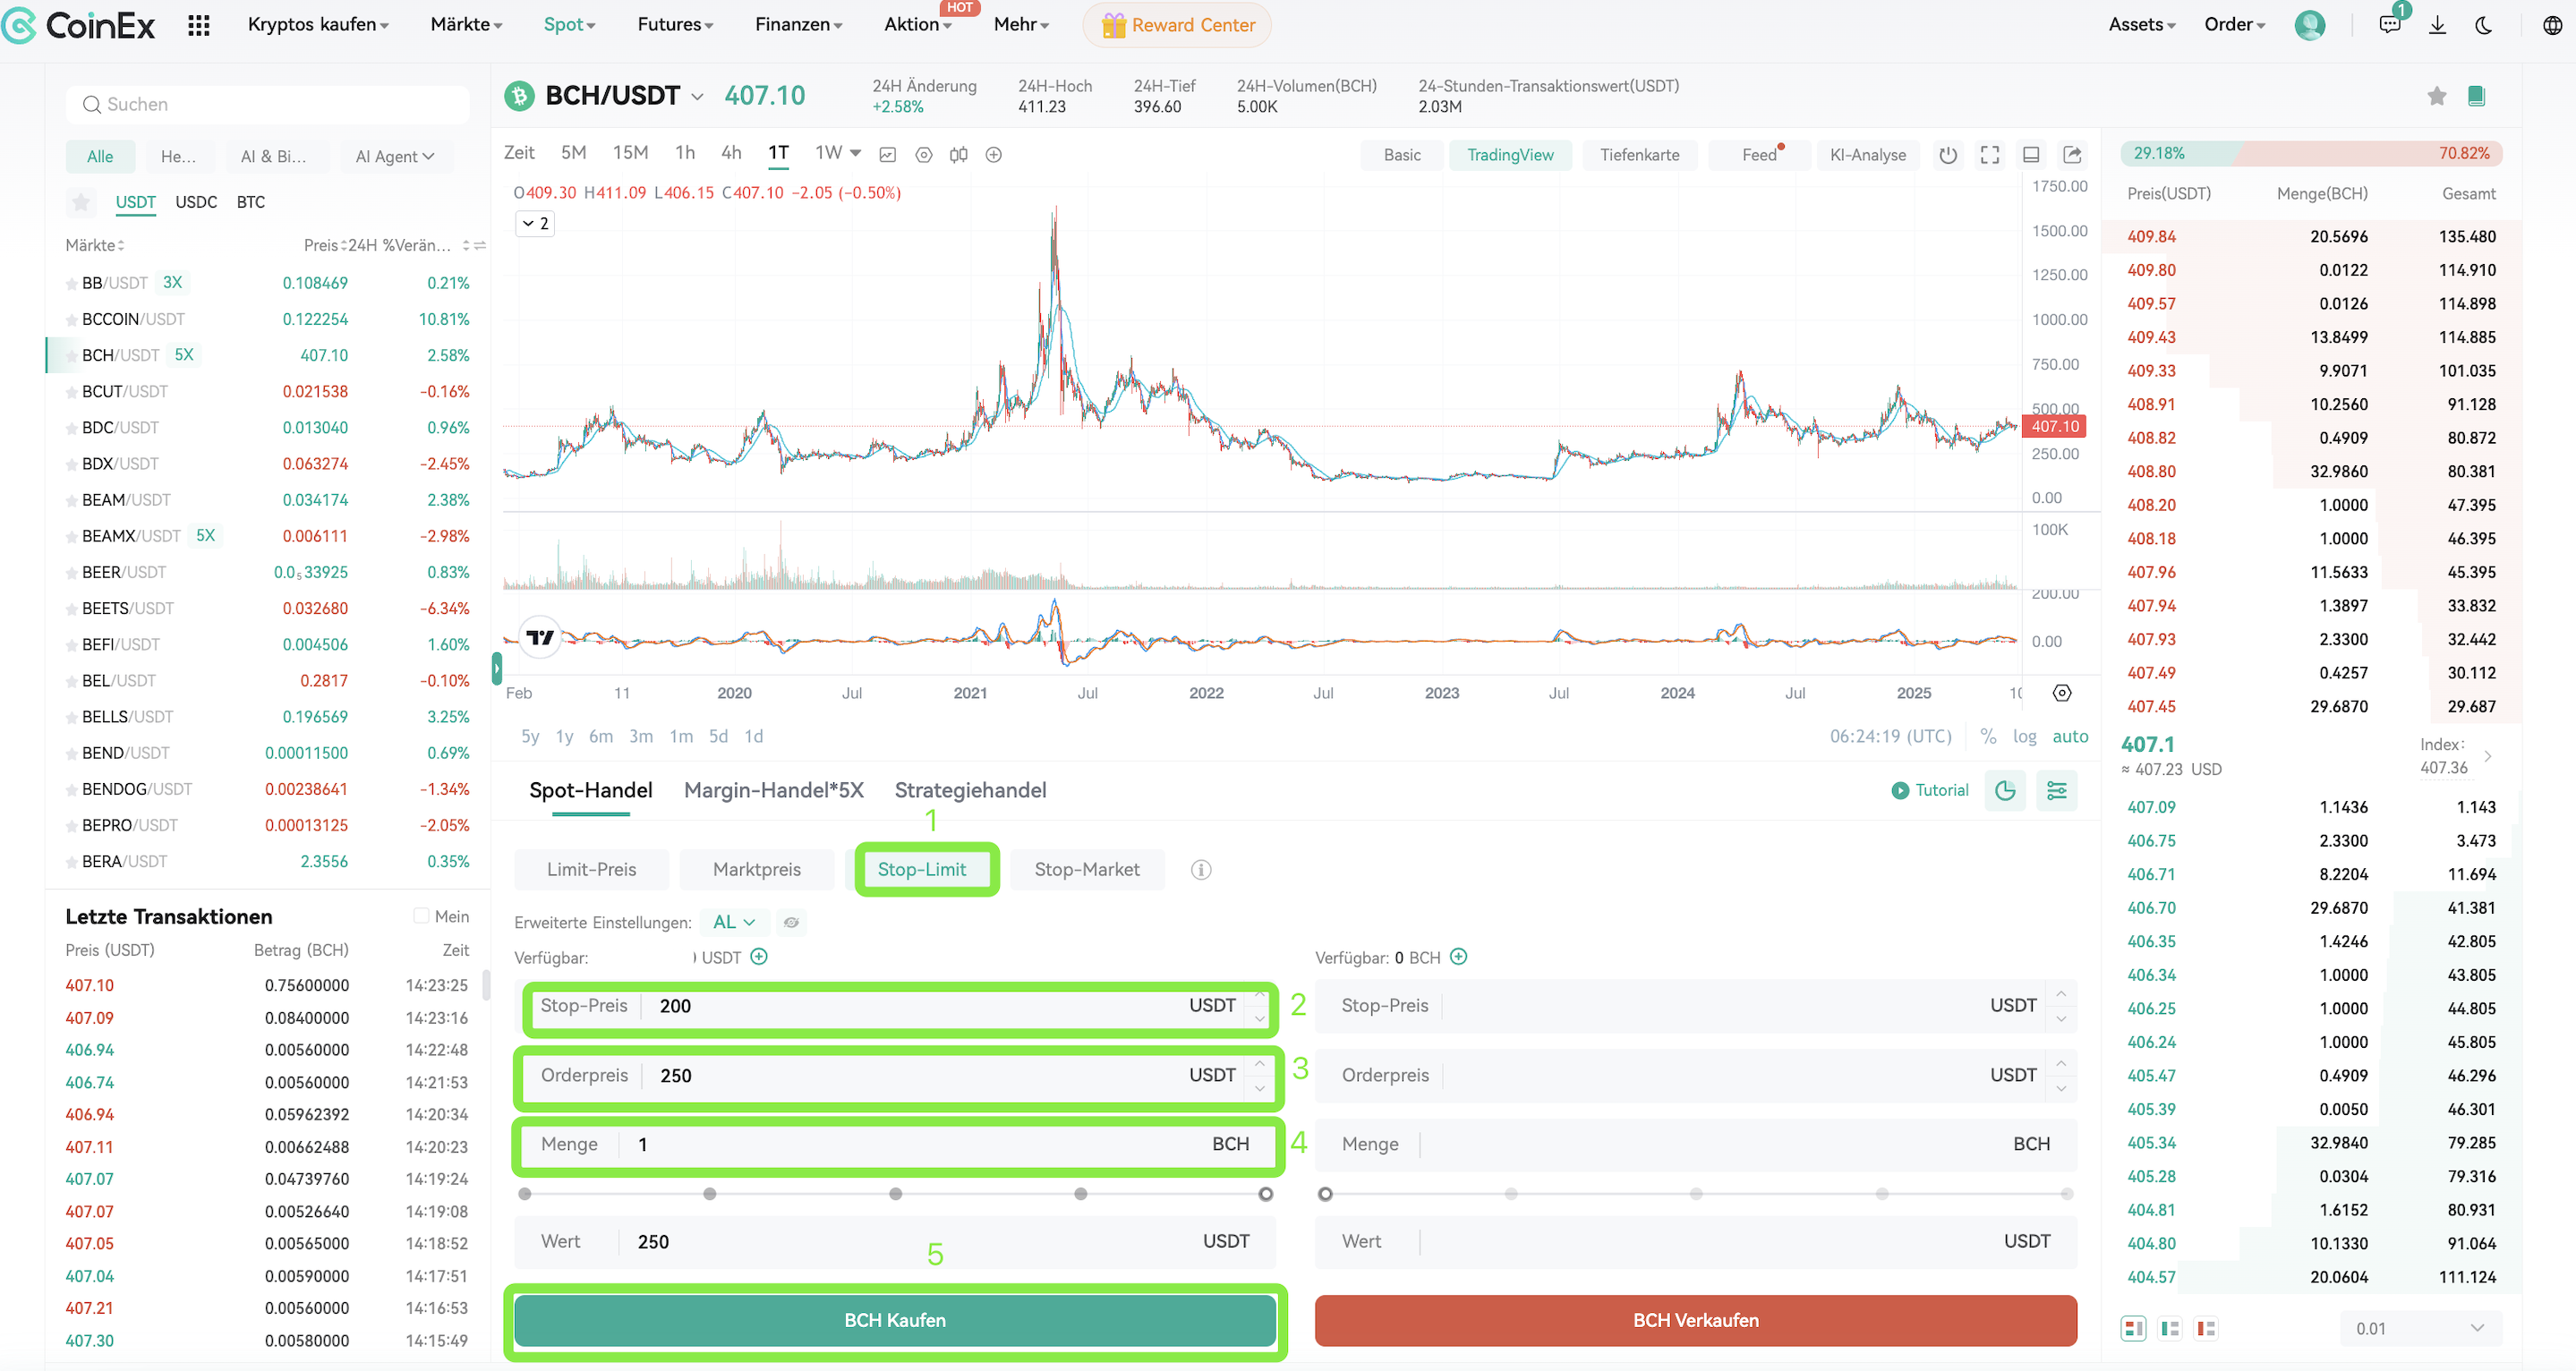This screenshot has height=1371, width=2576.
Task: Show sell-only order book view
Action: pos(2205,1328)
